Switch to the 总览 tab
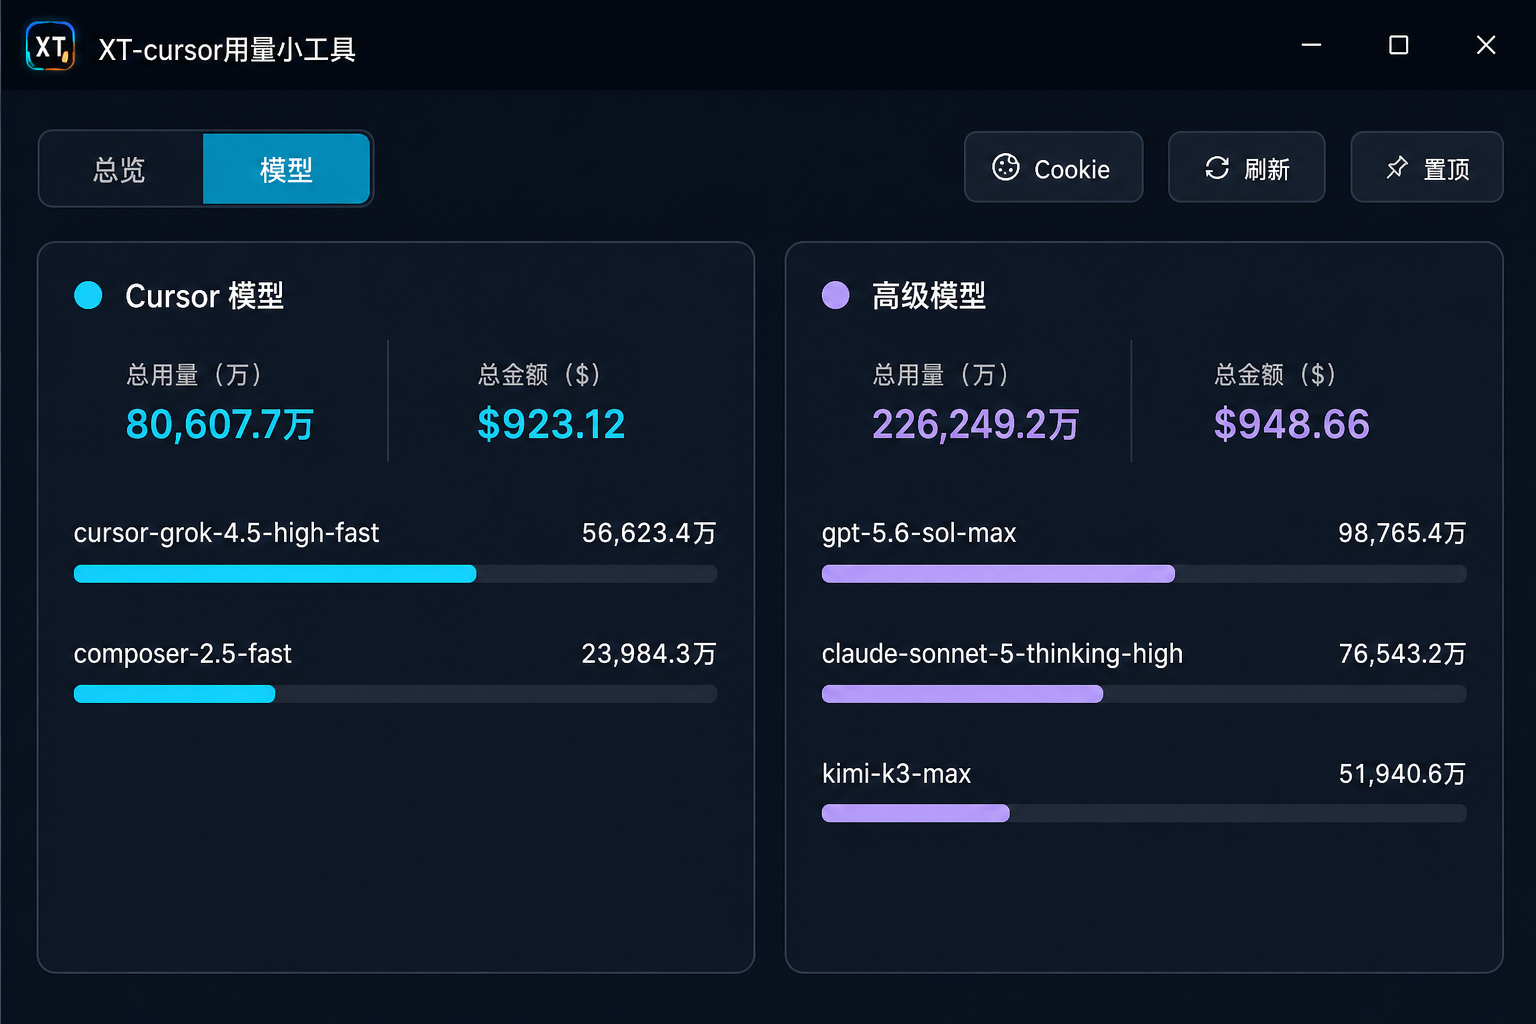The width and height of the screenshot is (1536, 1024). pyautogui.click(x=121, y=169)
